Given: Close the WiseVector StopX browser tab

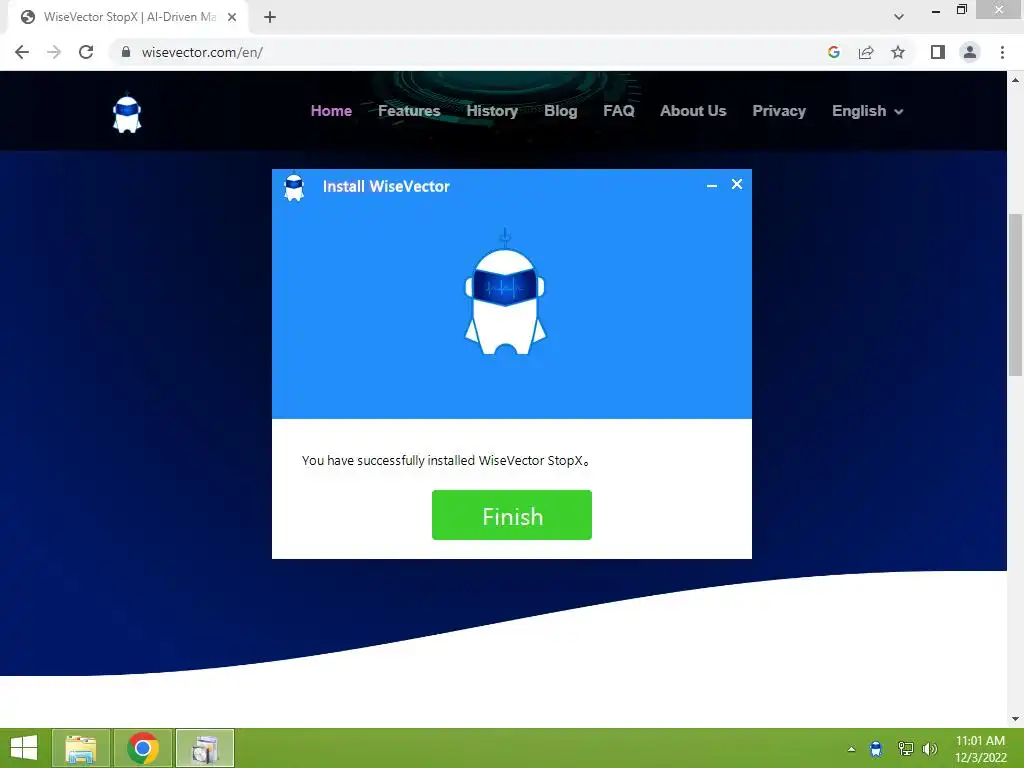Looking at the screenshot, I should [x=232, y=18].
